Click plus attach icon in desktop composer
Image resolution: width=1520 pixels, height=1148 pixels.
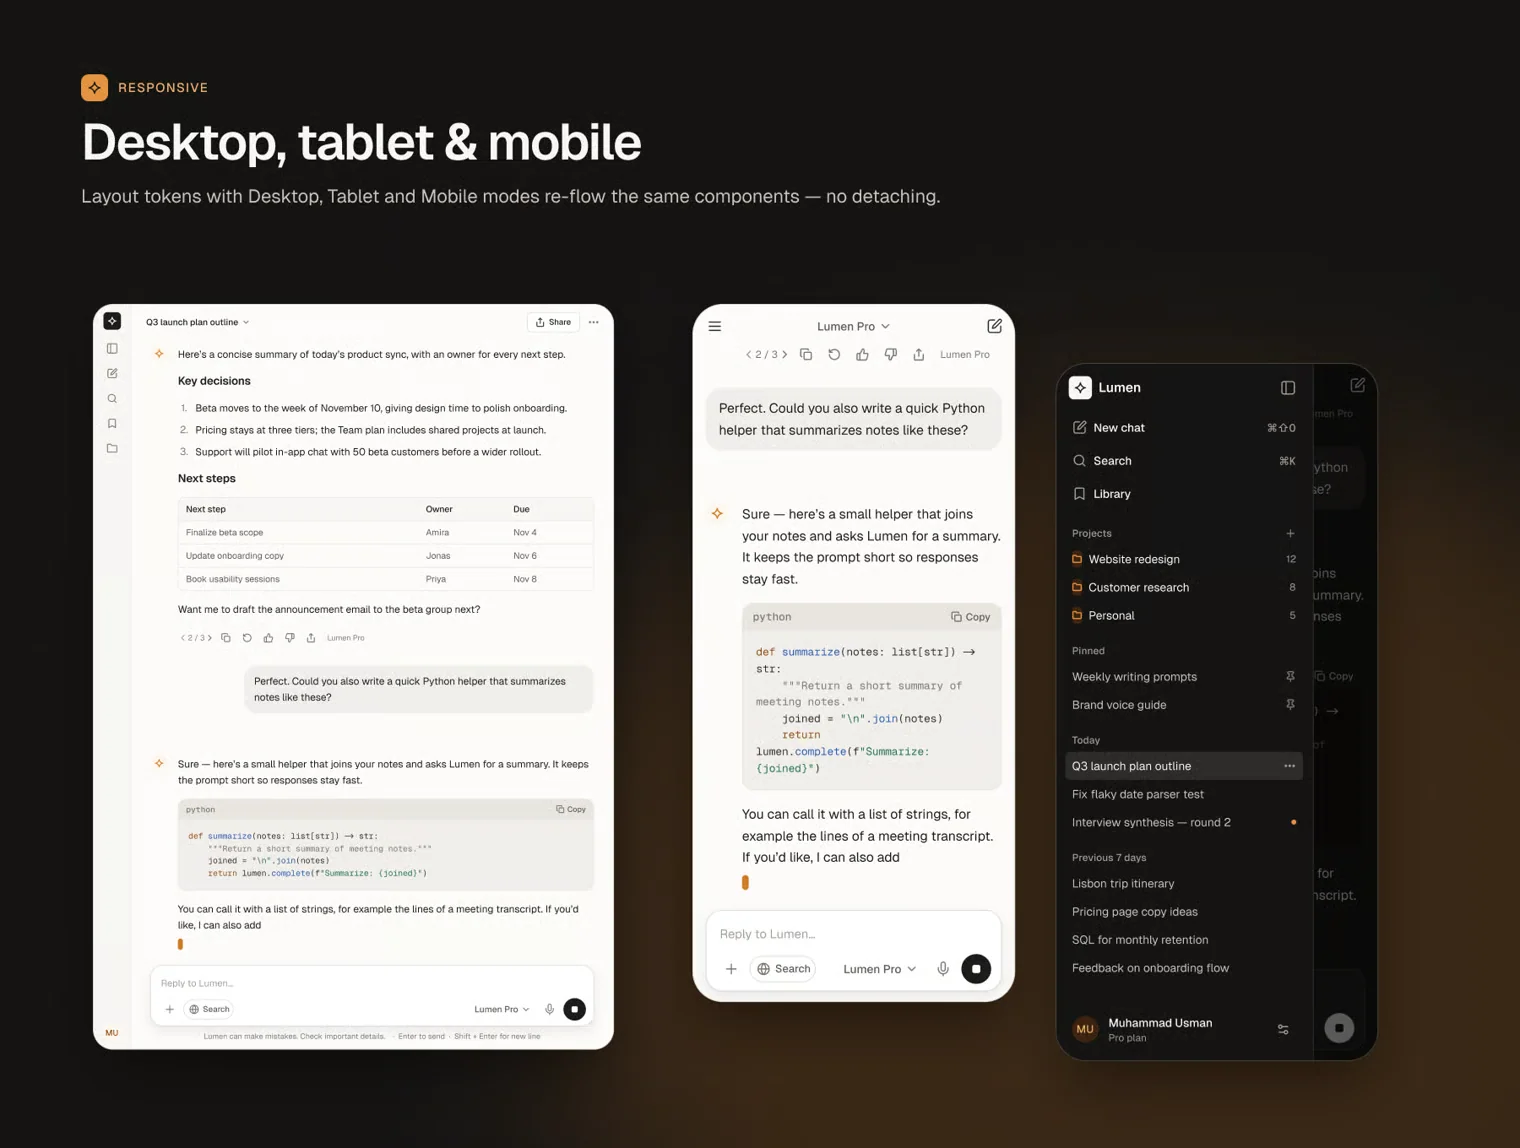(x=169, y=1009)
